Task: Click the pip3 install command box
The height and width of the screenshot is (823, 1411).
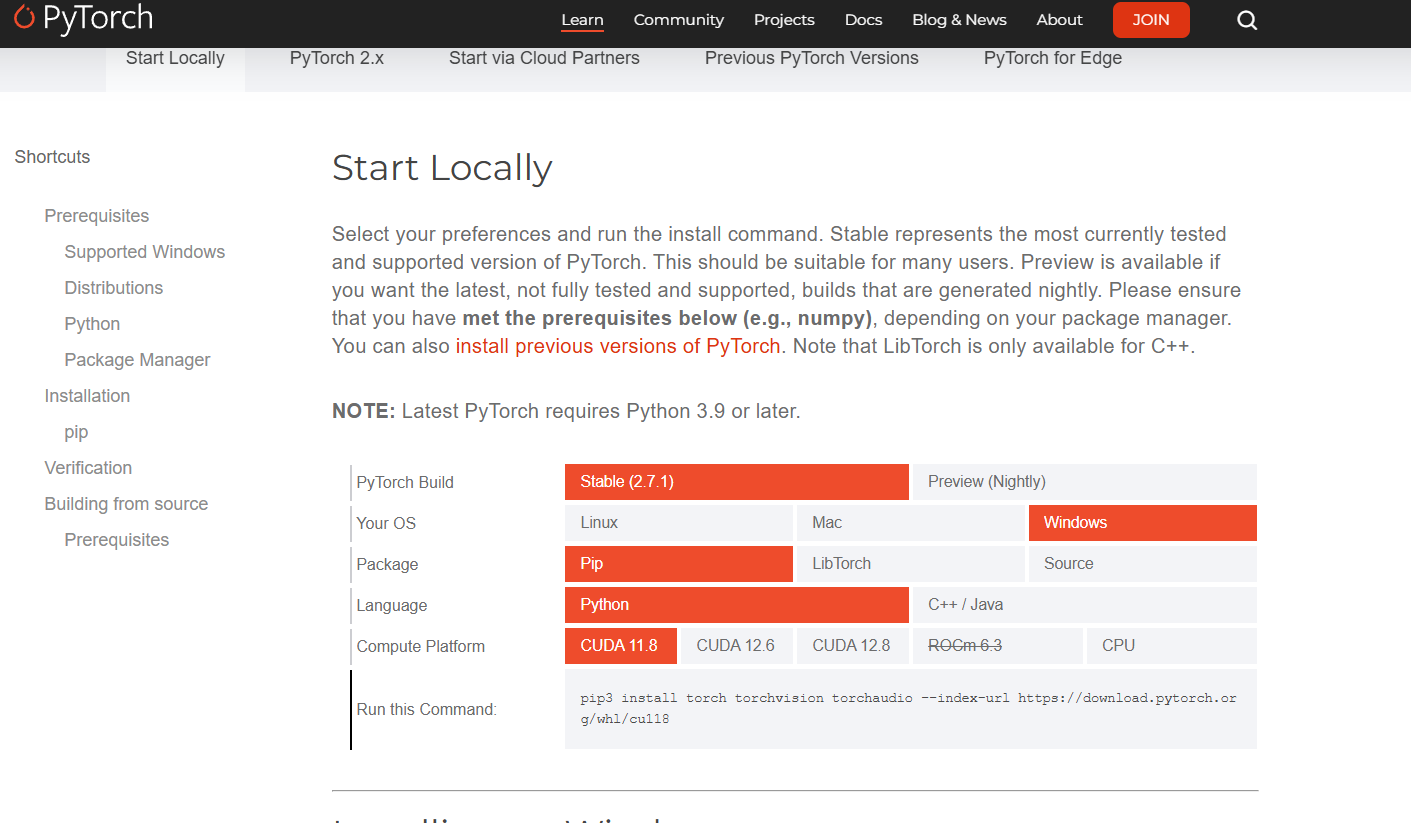Action: pos(911,709)
